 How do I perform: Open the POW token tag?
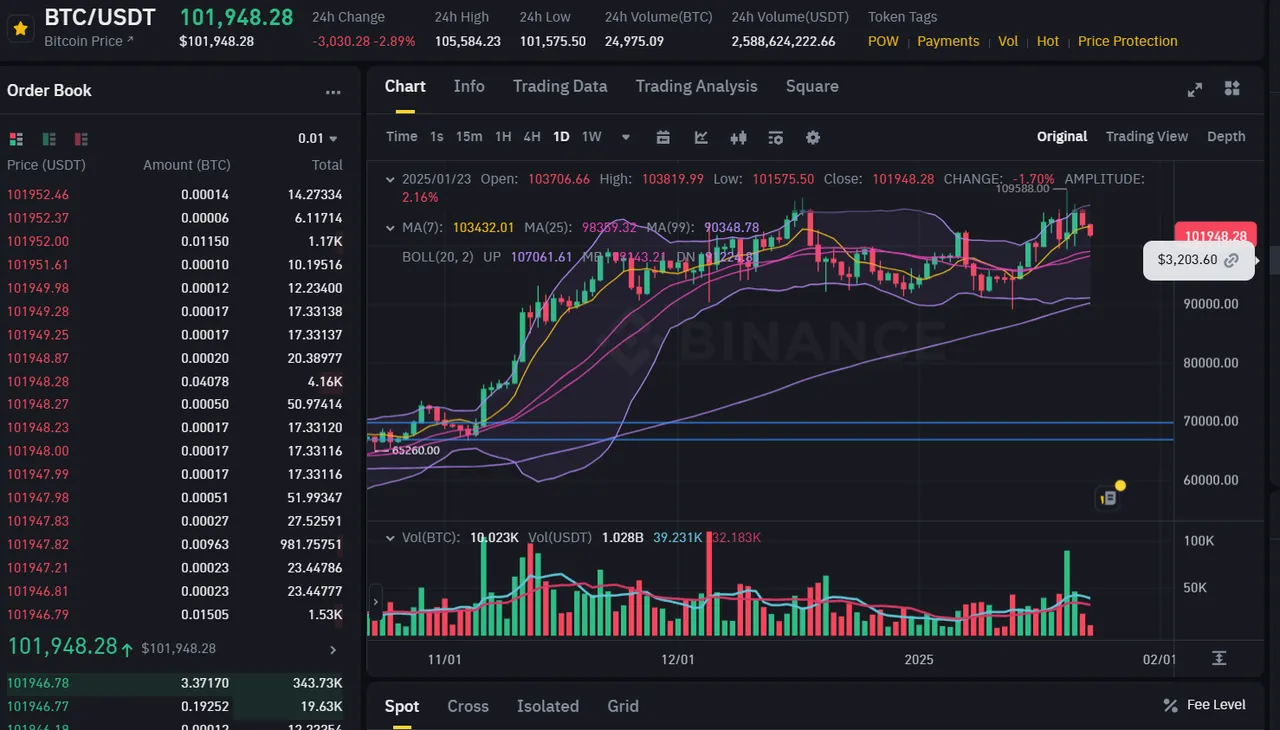tap(883, 41)
